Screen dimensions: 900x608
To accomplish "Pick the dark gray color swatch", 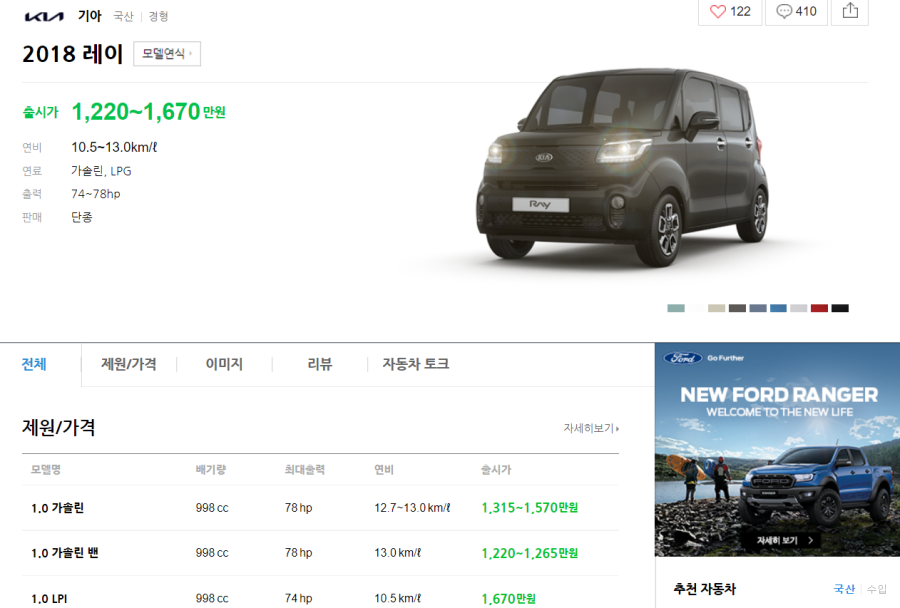I will (x=737, y=308).
